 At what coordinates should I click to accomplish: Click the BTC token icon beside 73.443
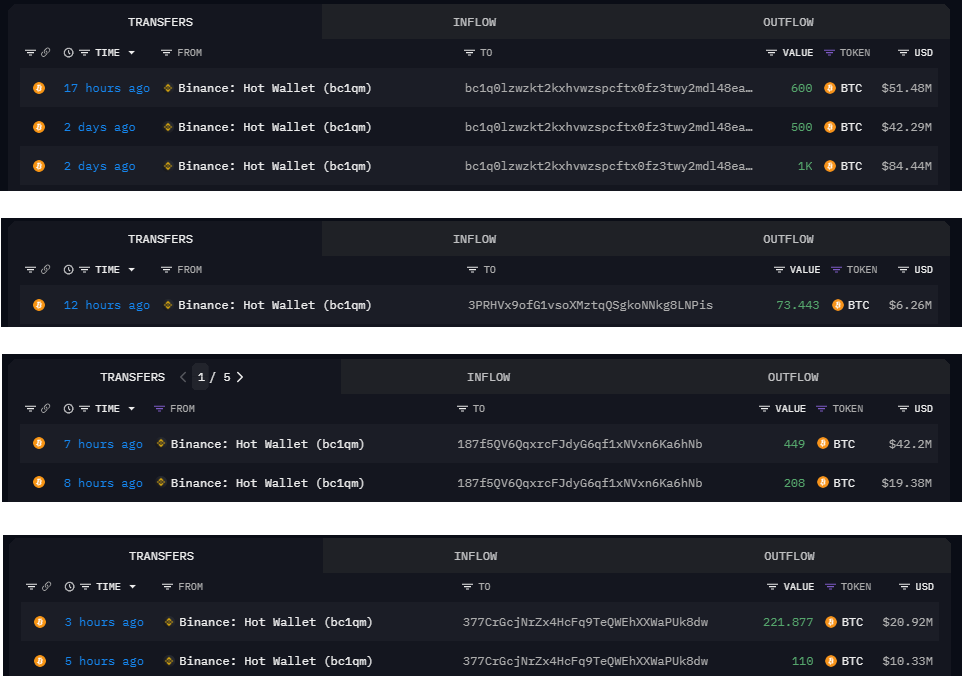coord(837,305)
